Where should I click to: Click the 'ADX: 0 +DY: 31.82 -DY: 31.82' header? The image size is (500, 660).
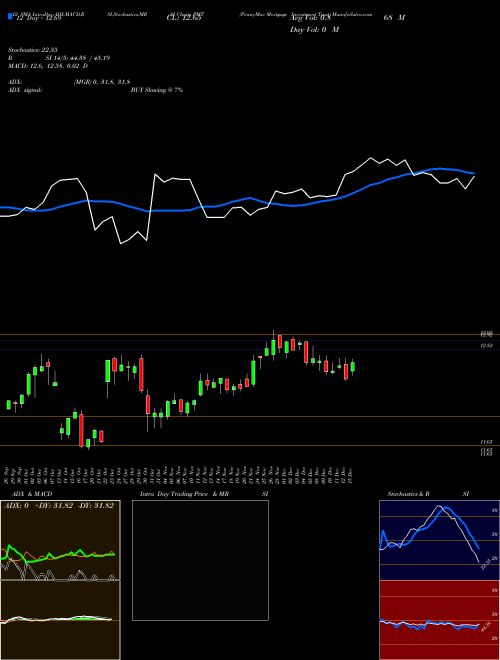pos(59,506)
